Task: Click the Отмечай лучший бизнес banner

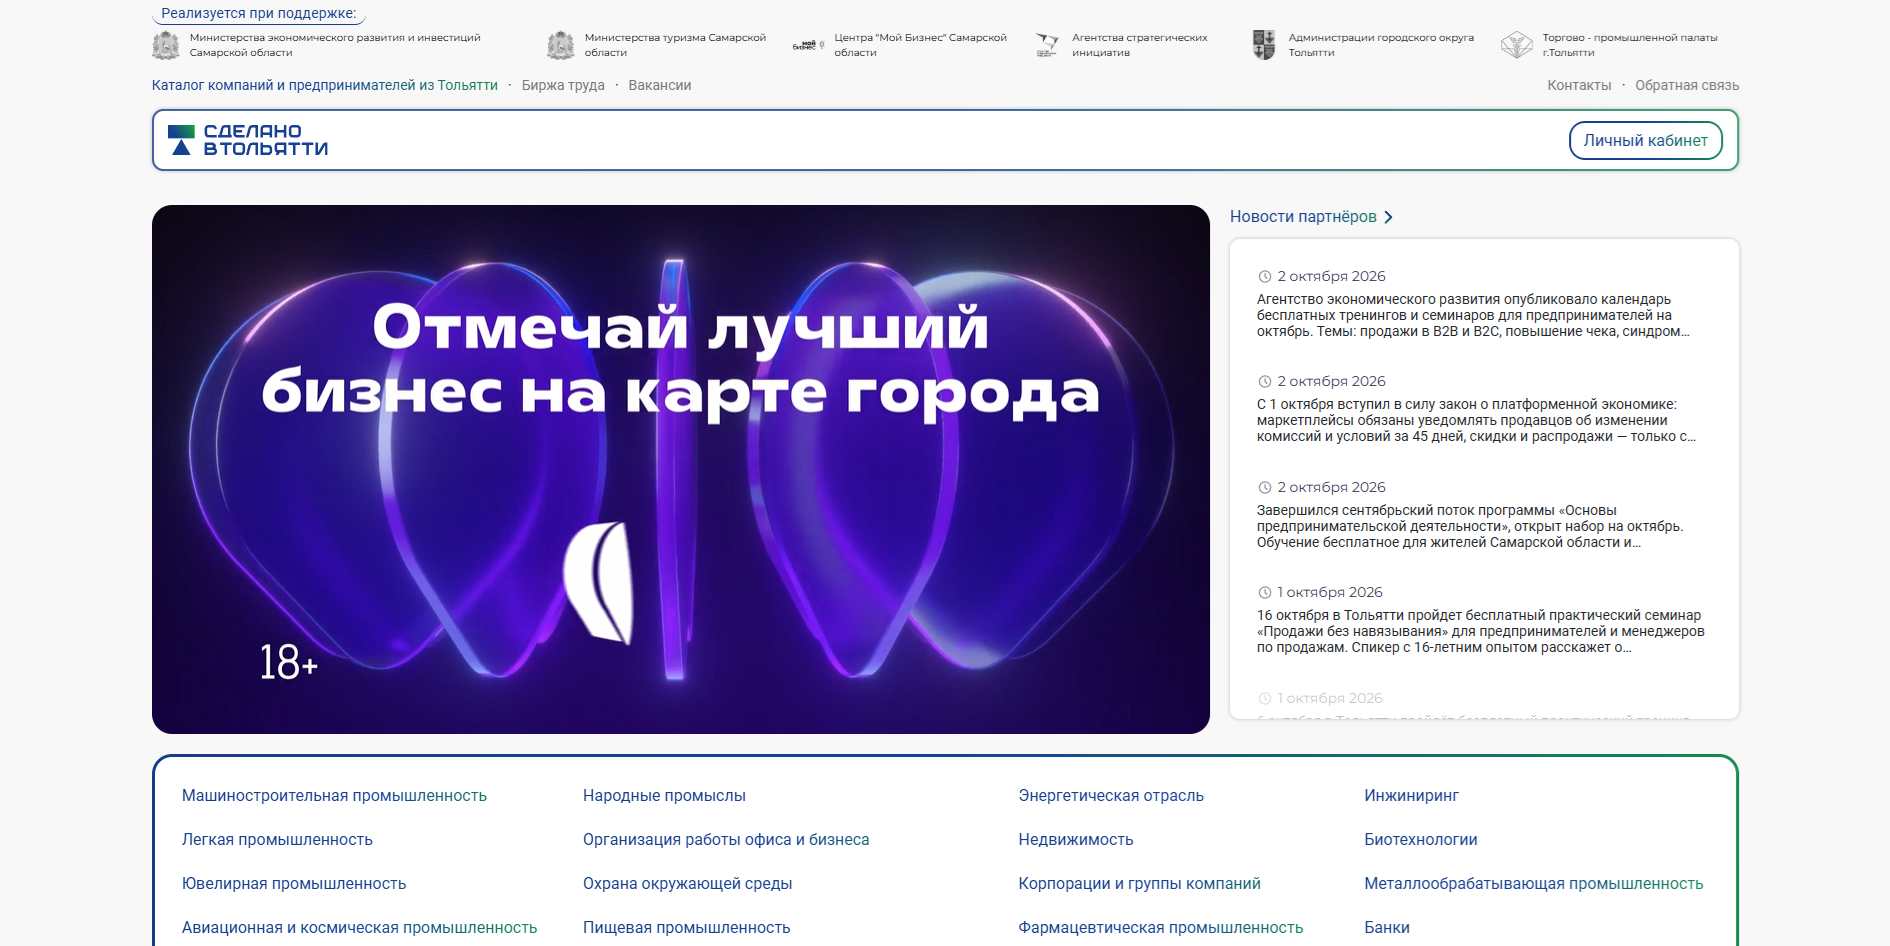Action: point(681,469)
